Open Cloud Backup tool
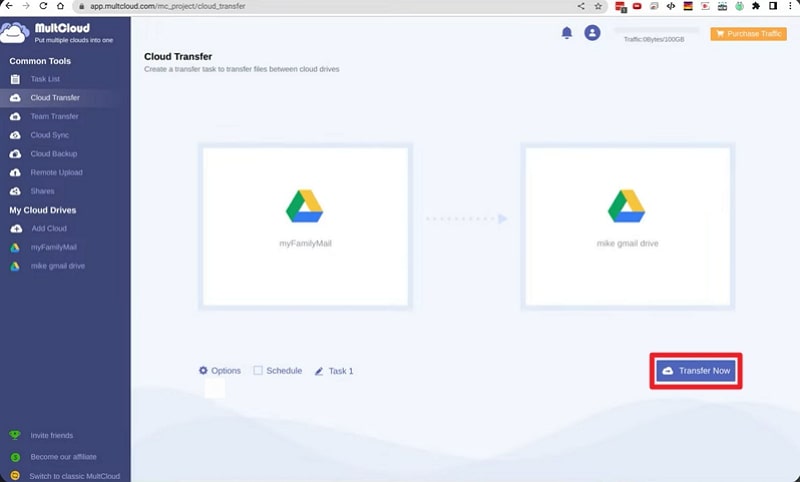 tap(54, 154)
